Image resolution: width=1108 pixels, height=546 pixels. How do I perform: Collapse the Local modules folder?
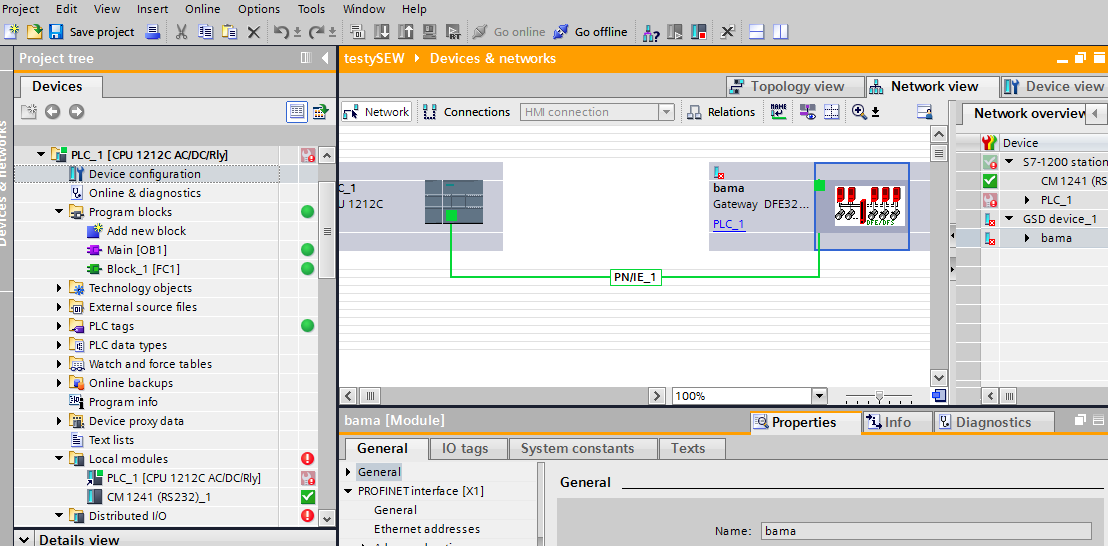[59, 459]
